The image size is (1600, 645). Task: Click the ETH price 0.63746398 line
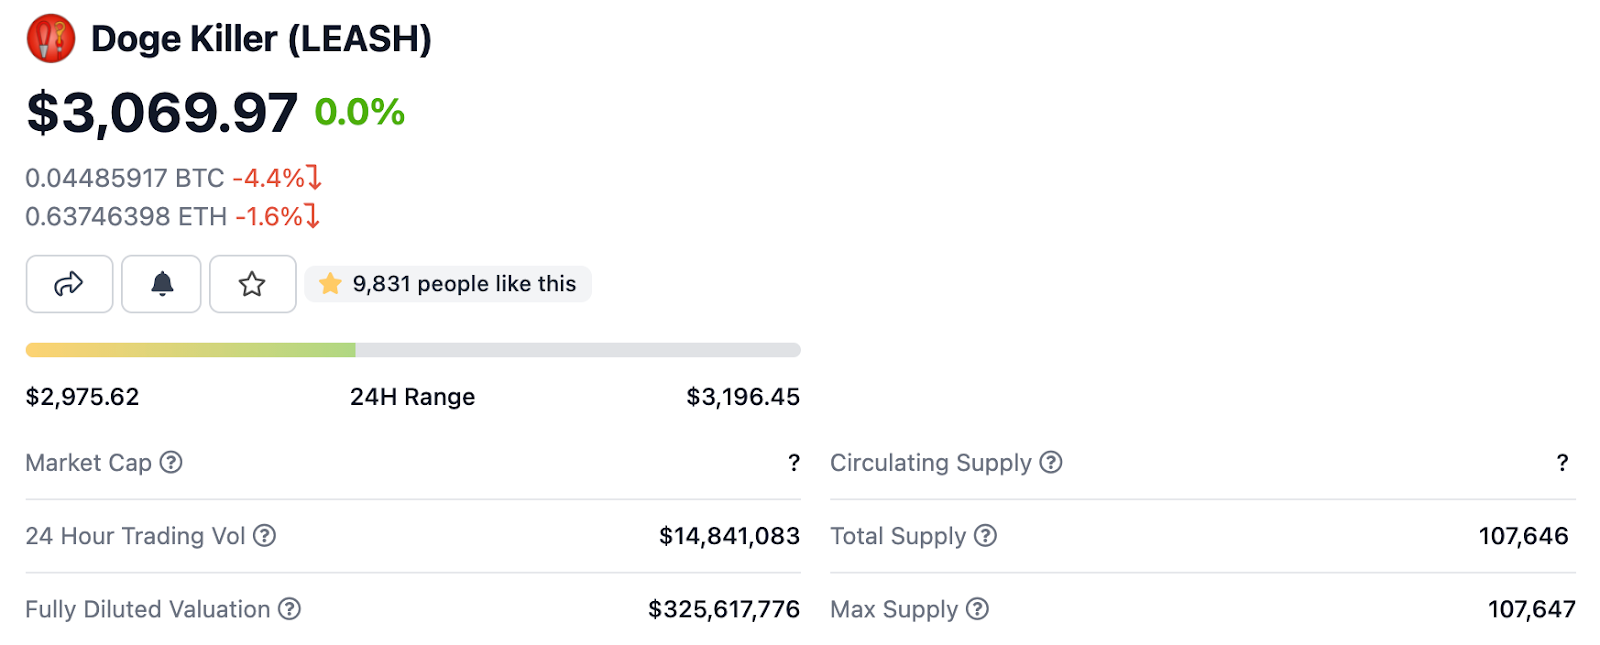(x=172, y=216)
